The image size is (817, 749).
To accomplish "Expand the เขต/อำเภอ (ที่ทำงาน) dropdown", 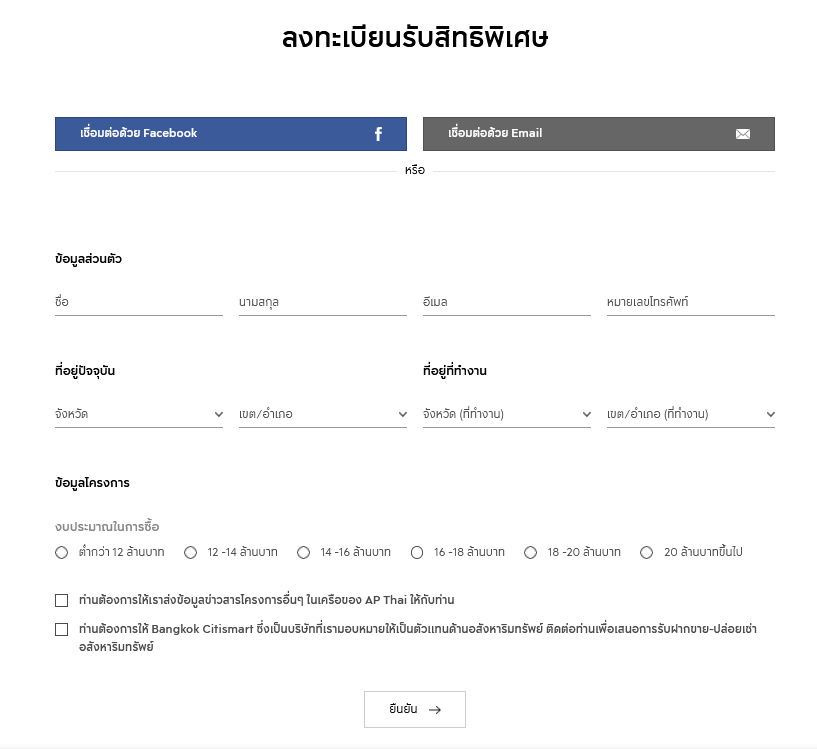I will pos(691,414).
